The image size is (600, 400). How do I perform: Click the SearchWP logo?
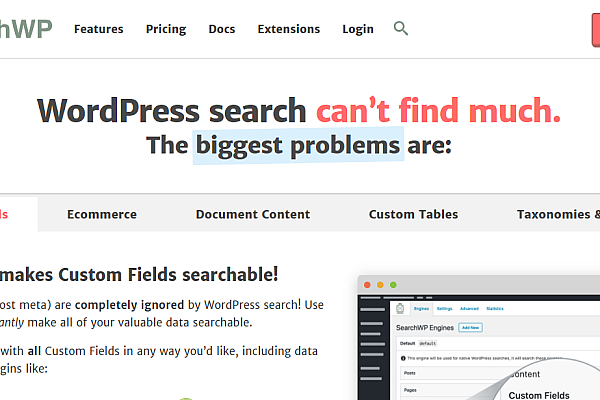(26, 29)
